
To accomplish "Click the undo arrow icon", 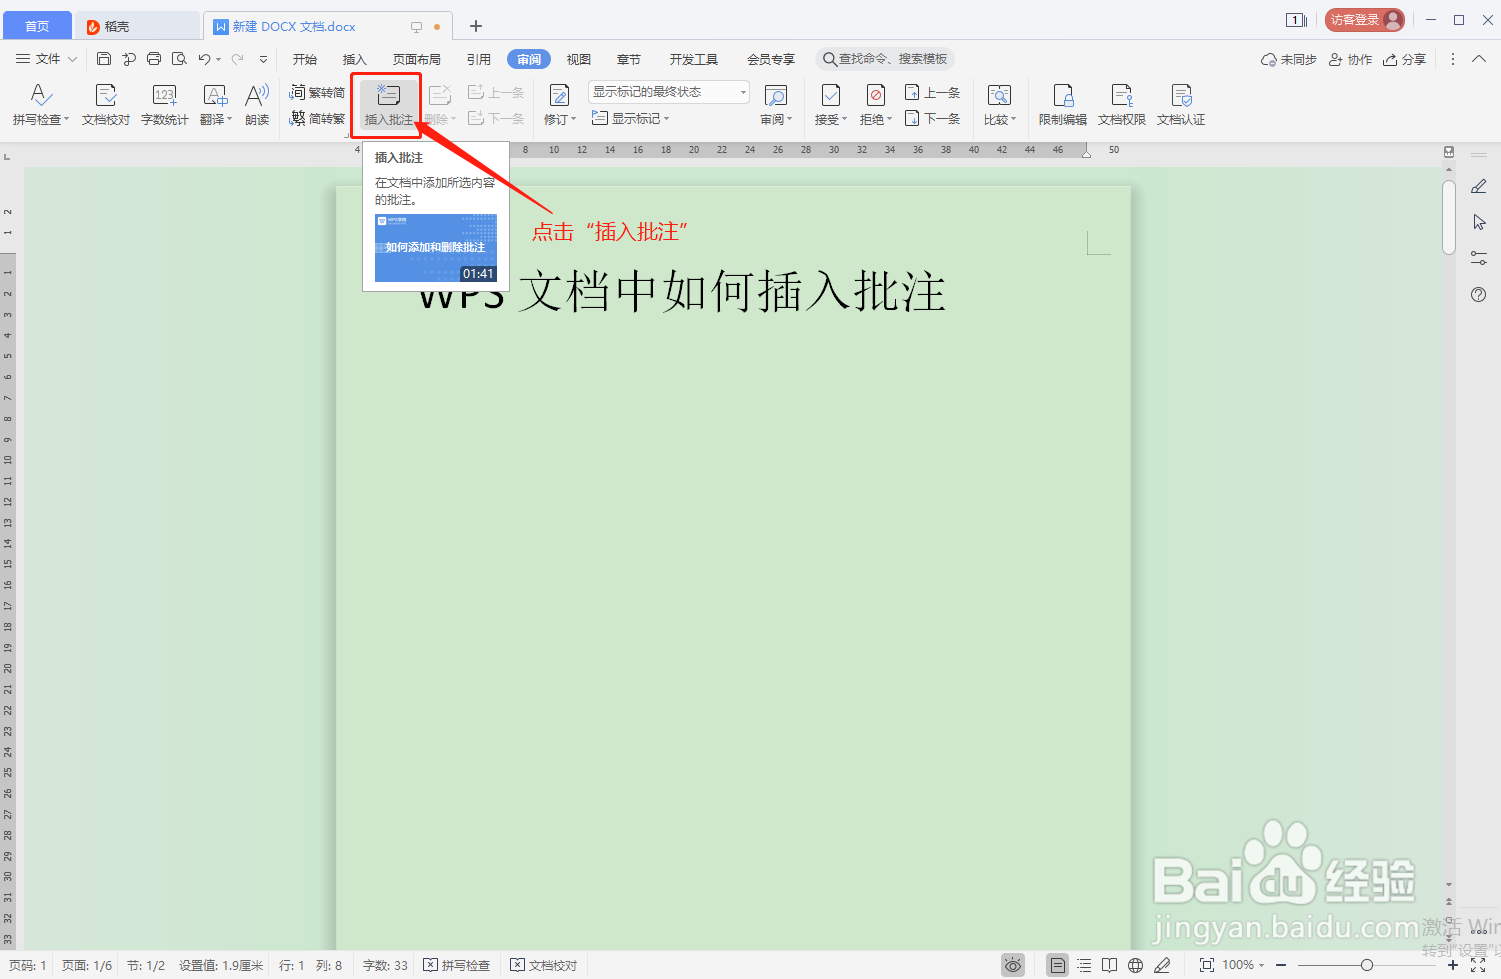I will click(204, 59).
